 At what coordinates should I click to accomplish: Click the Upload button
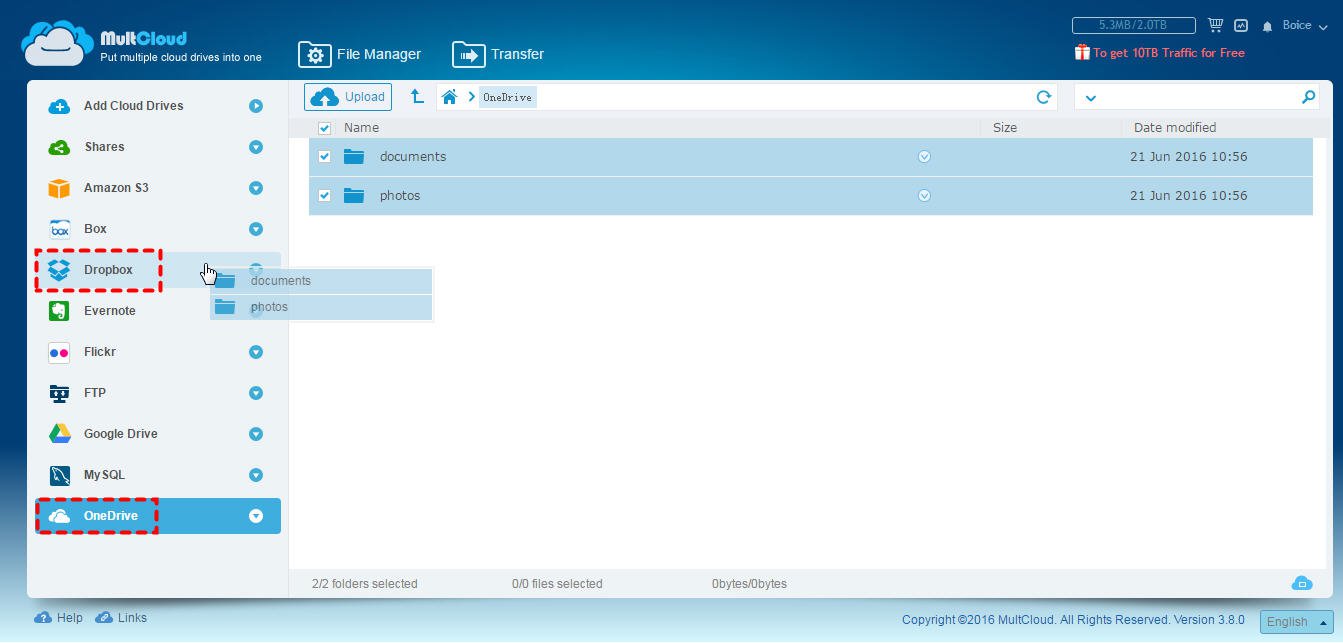coord(348,97)
